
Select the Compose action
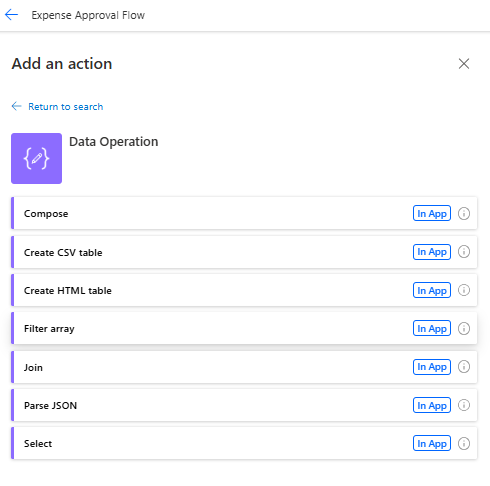(x=244, y=213)
